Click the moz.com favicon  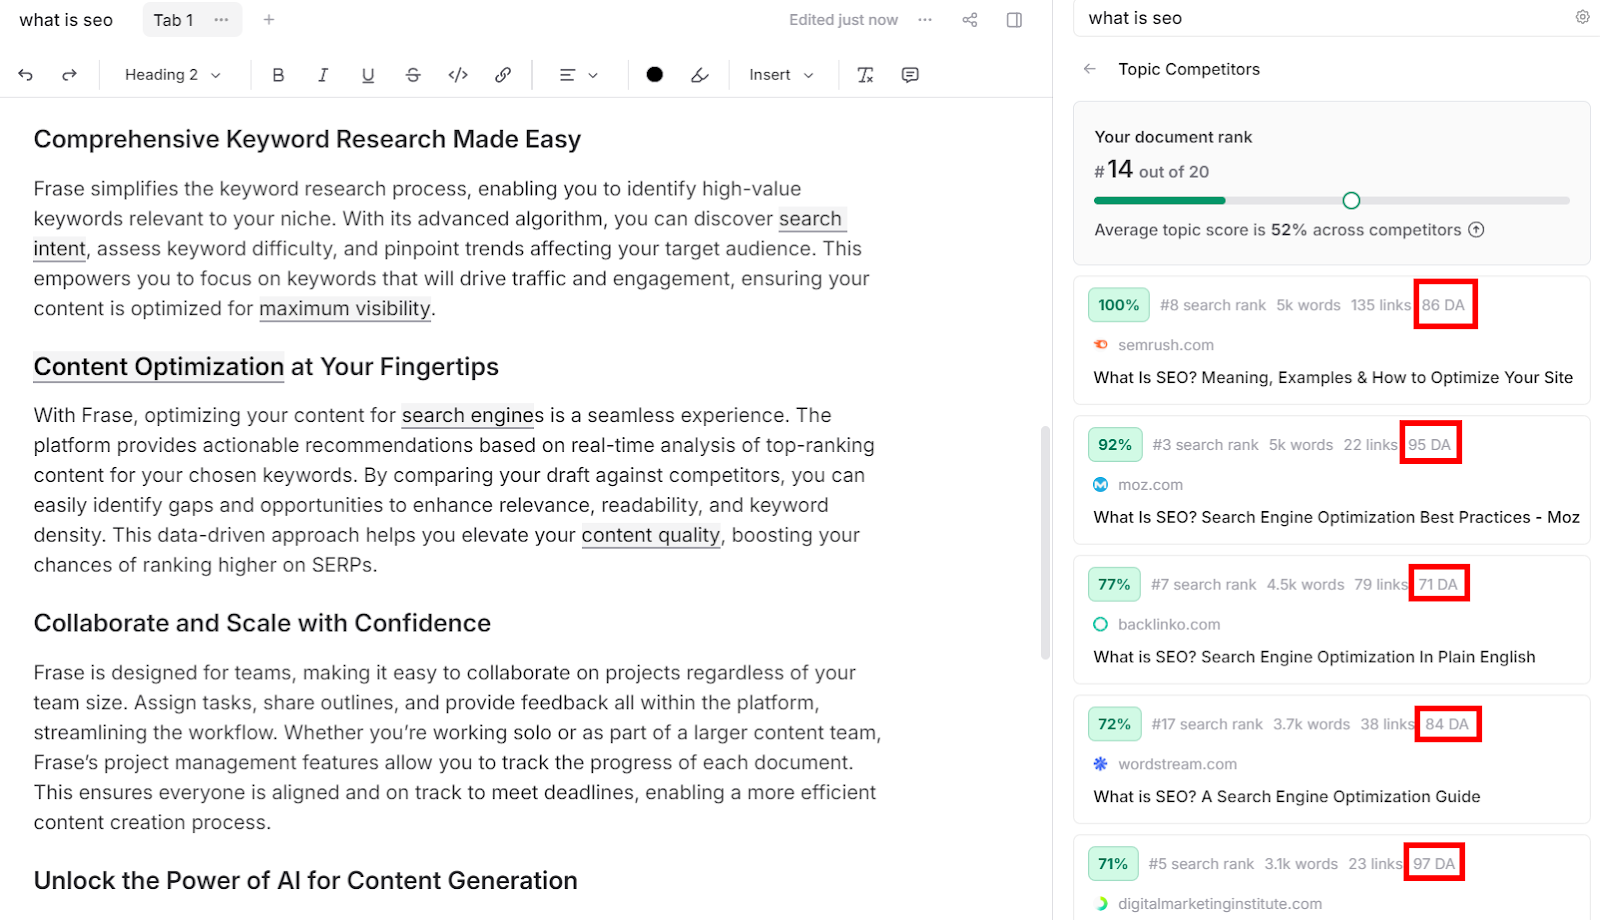click(x=1101, y=485)
